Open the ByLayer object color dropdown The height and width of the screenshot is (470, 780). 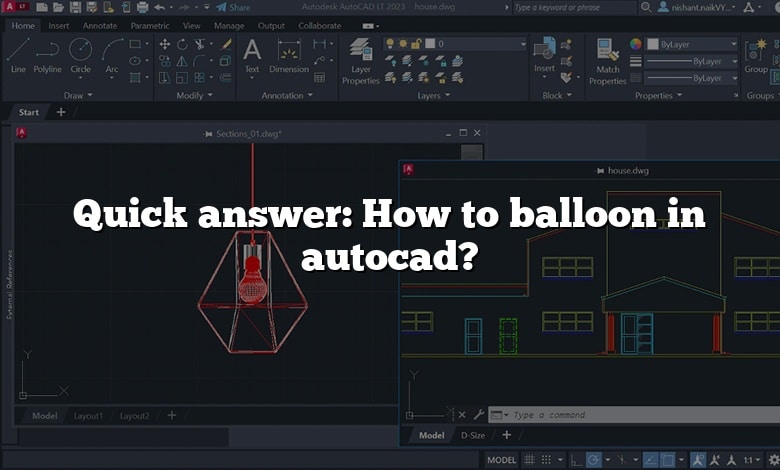tap(691, 44)
